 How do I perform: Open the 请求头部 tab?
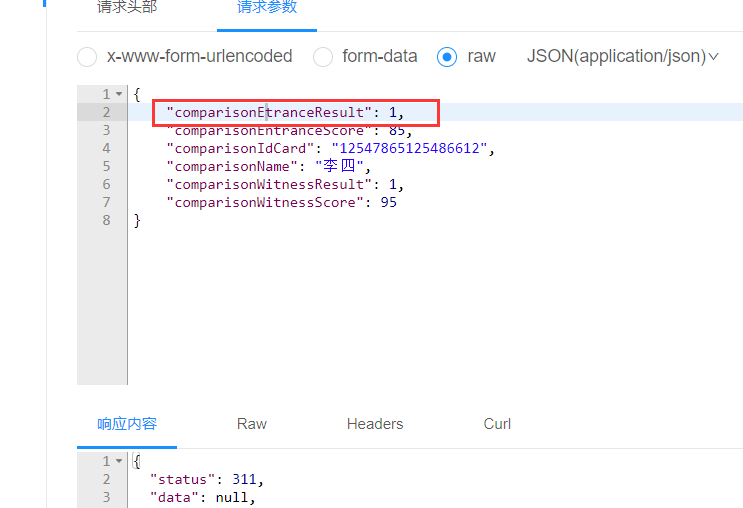click(127, 7)
